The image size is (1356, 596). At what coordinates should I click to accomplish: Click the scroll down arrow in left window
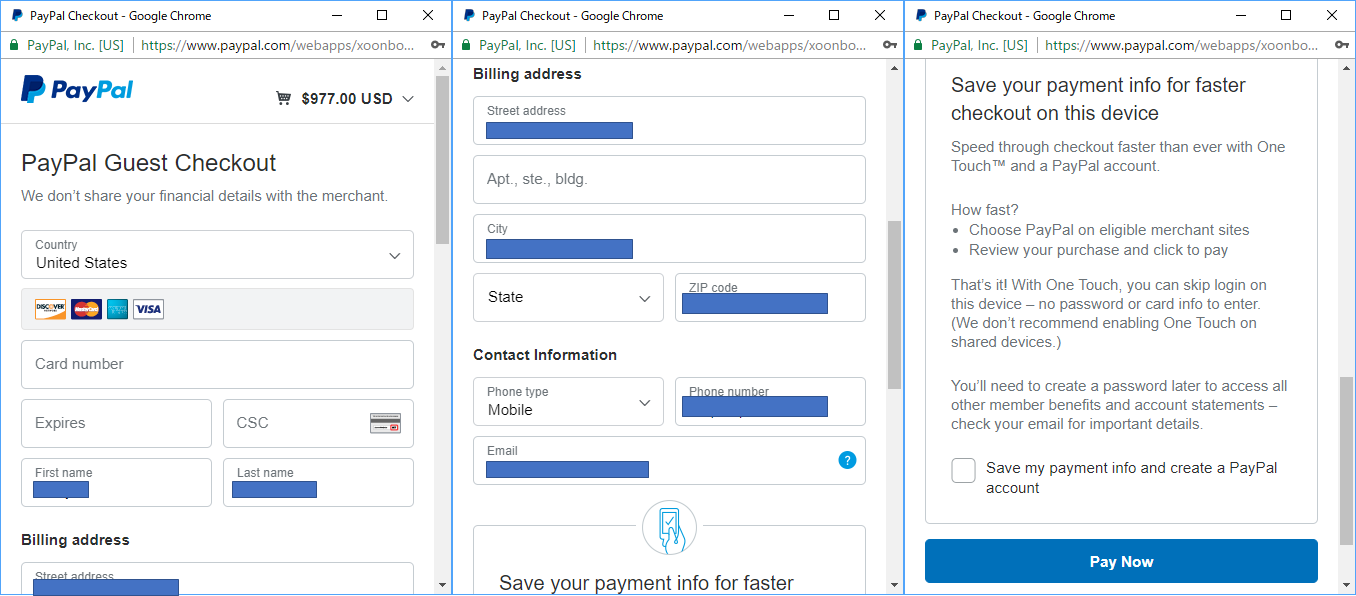tap(443, 584)
